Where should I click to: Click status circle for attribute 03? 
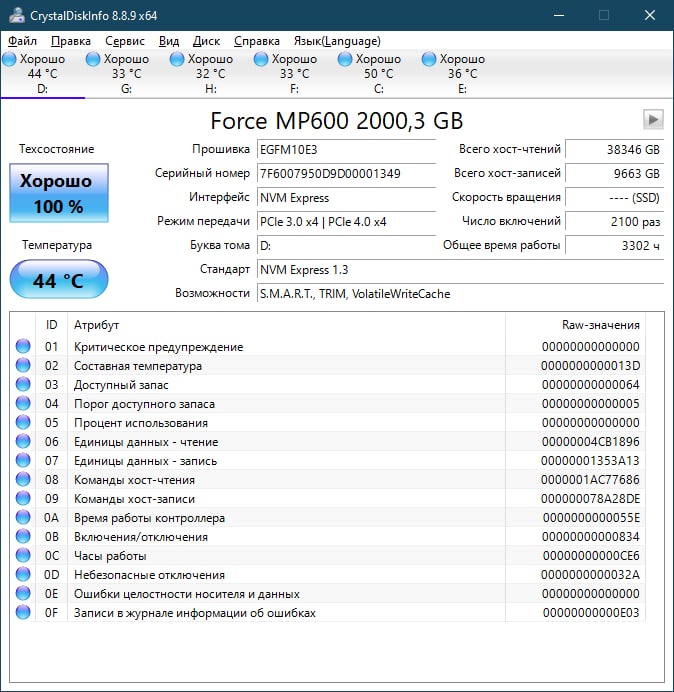click(23, 384)
